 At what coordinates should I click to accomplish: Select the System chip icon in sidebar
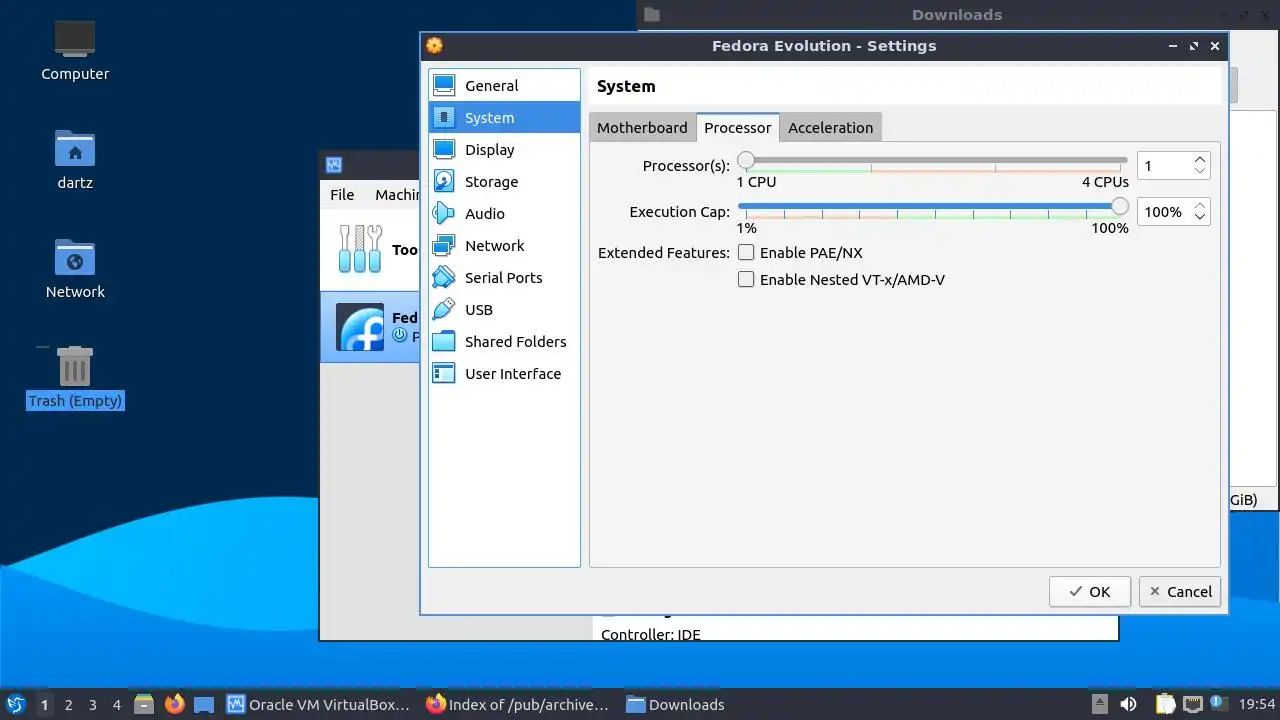(x=445, y=118)
